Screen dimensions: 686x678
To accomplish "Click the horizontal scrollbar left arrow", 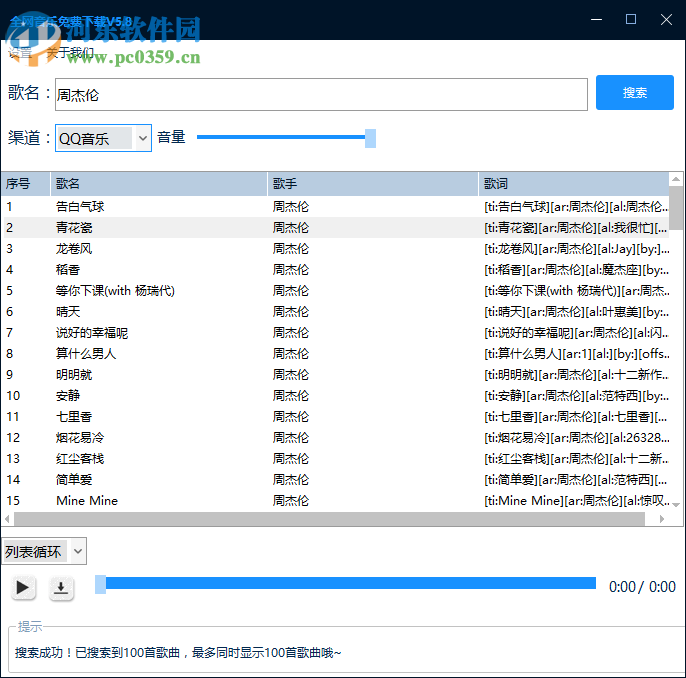I will click(7, 519).
